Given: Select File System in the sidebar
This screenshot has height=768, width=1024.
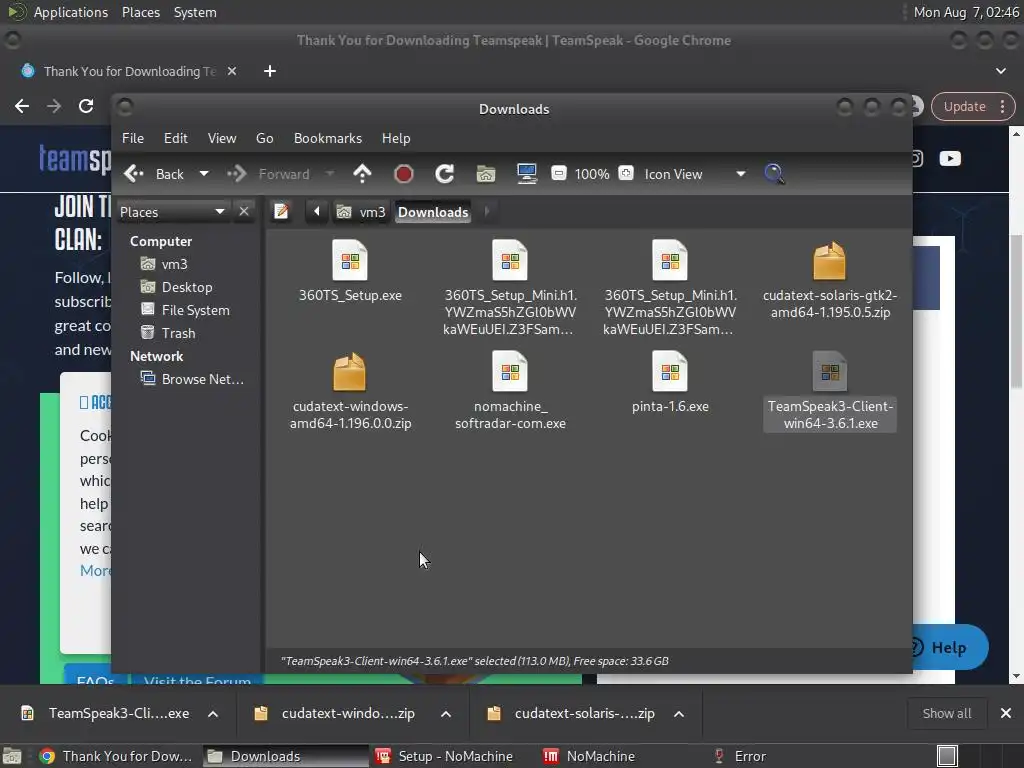Looking at the screenshot, I should coord(185,310).
